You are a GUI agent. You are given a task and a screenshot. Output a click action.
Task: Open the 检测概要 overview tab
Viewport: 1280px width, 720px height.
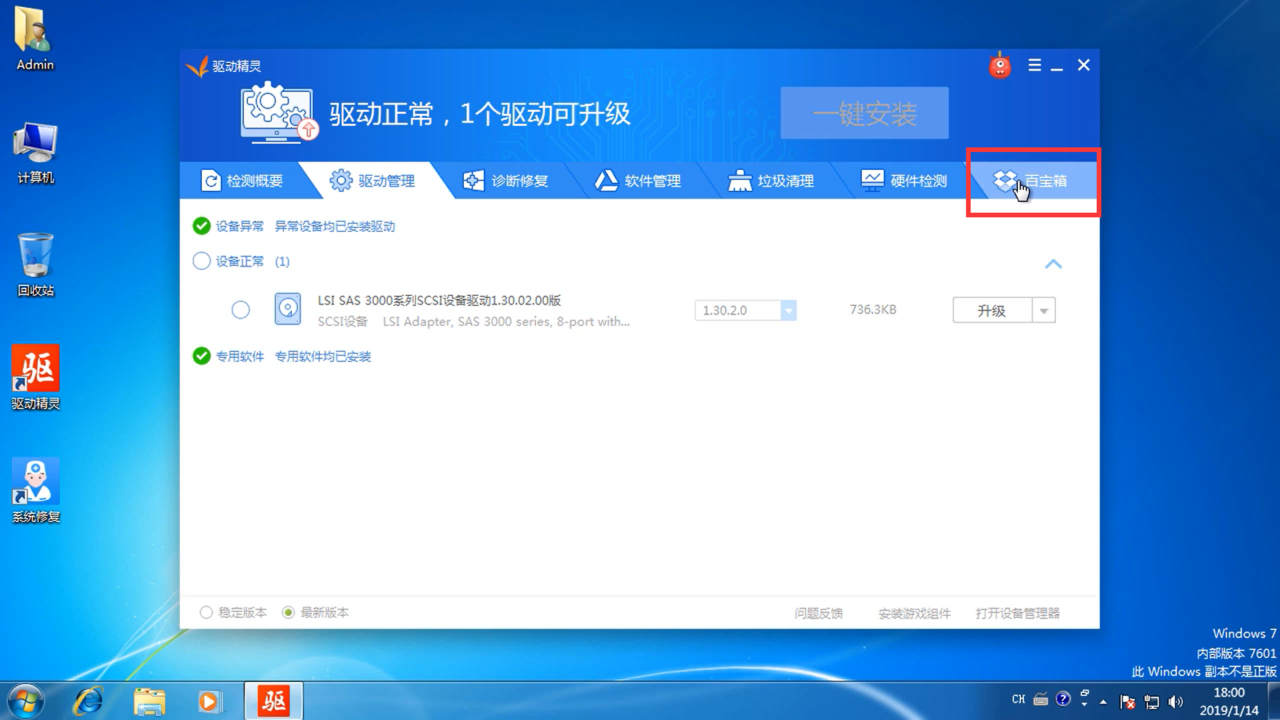click(x=242, y=181)
